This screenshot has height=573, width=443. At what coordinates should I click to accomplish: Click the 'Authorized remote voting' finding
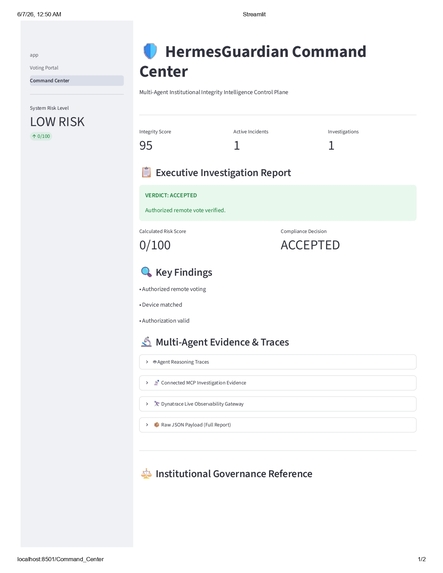click(x=173, y=289)
